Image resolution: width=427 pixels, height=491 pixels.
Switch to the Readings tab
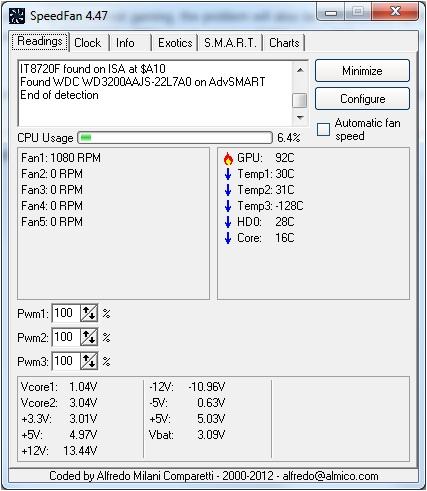(x=40, y=42)
